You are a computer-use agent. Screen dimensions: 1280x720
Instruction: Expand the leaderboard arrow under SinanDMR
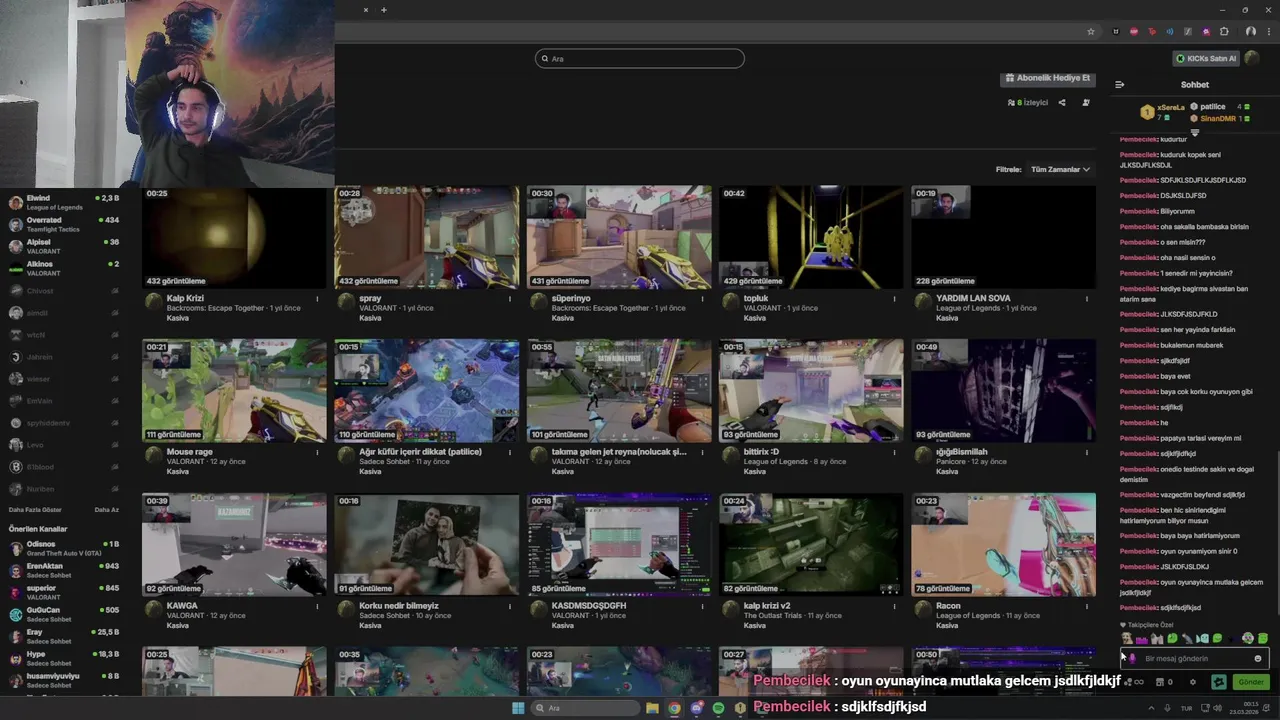tap(1194, 132)
